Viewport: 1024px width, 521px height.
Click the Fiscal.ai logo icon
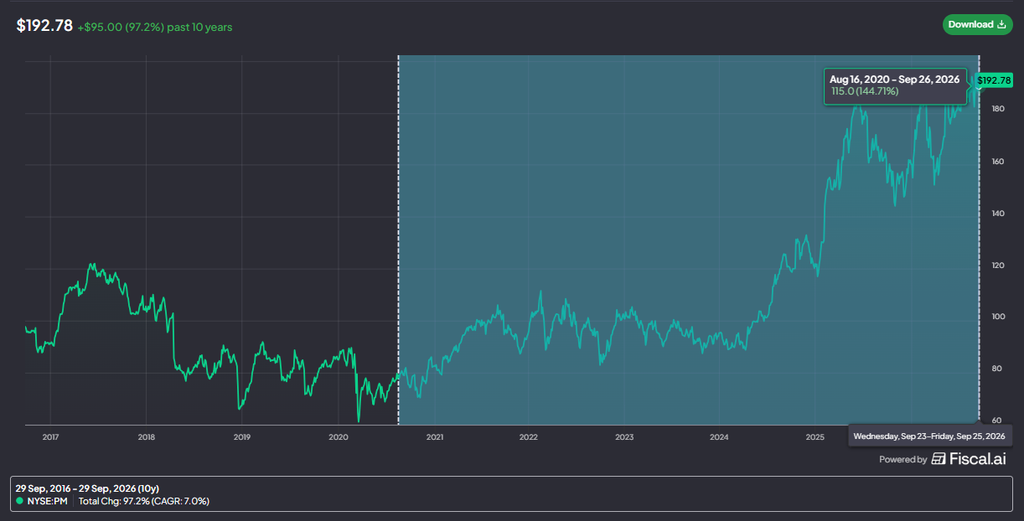[x=938, y=459]
